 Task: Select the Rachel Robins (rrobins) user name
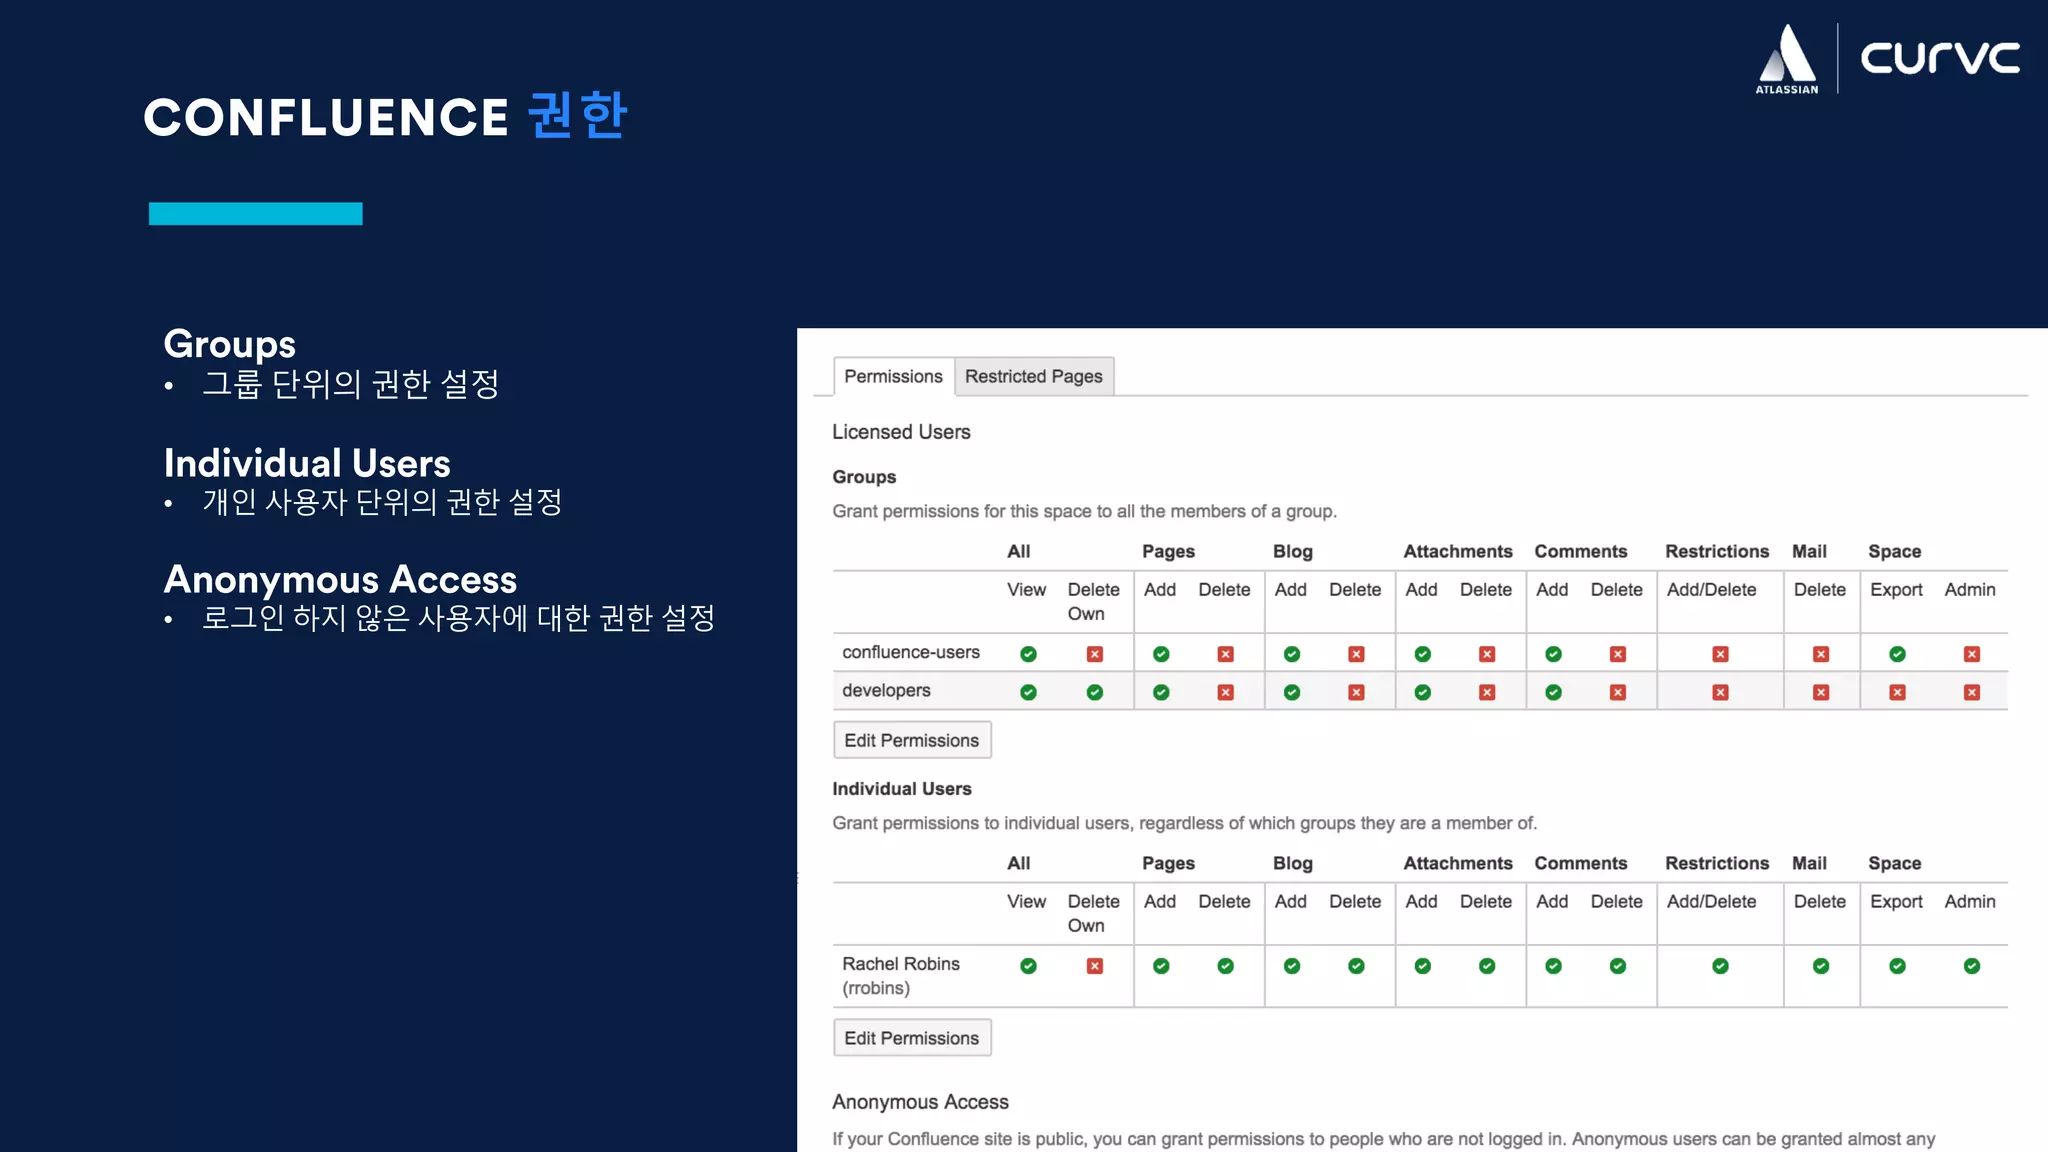(901, 975)
